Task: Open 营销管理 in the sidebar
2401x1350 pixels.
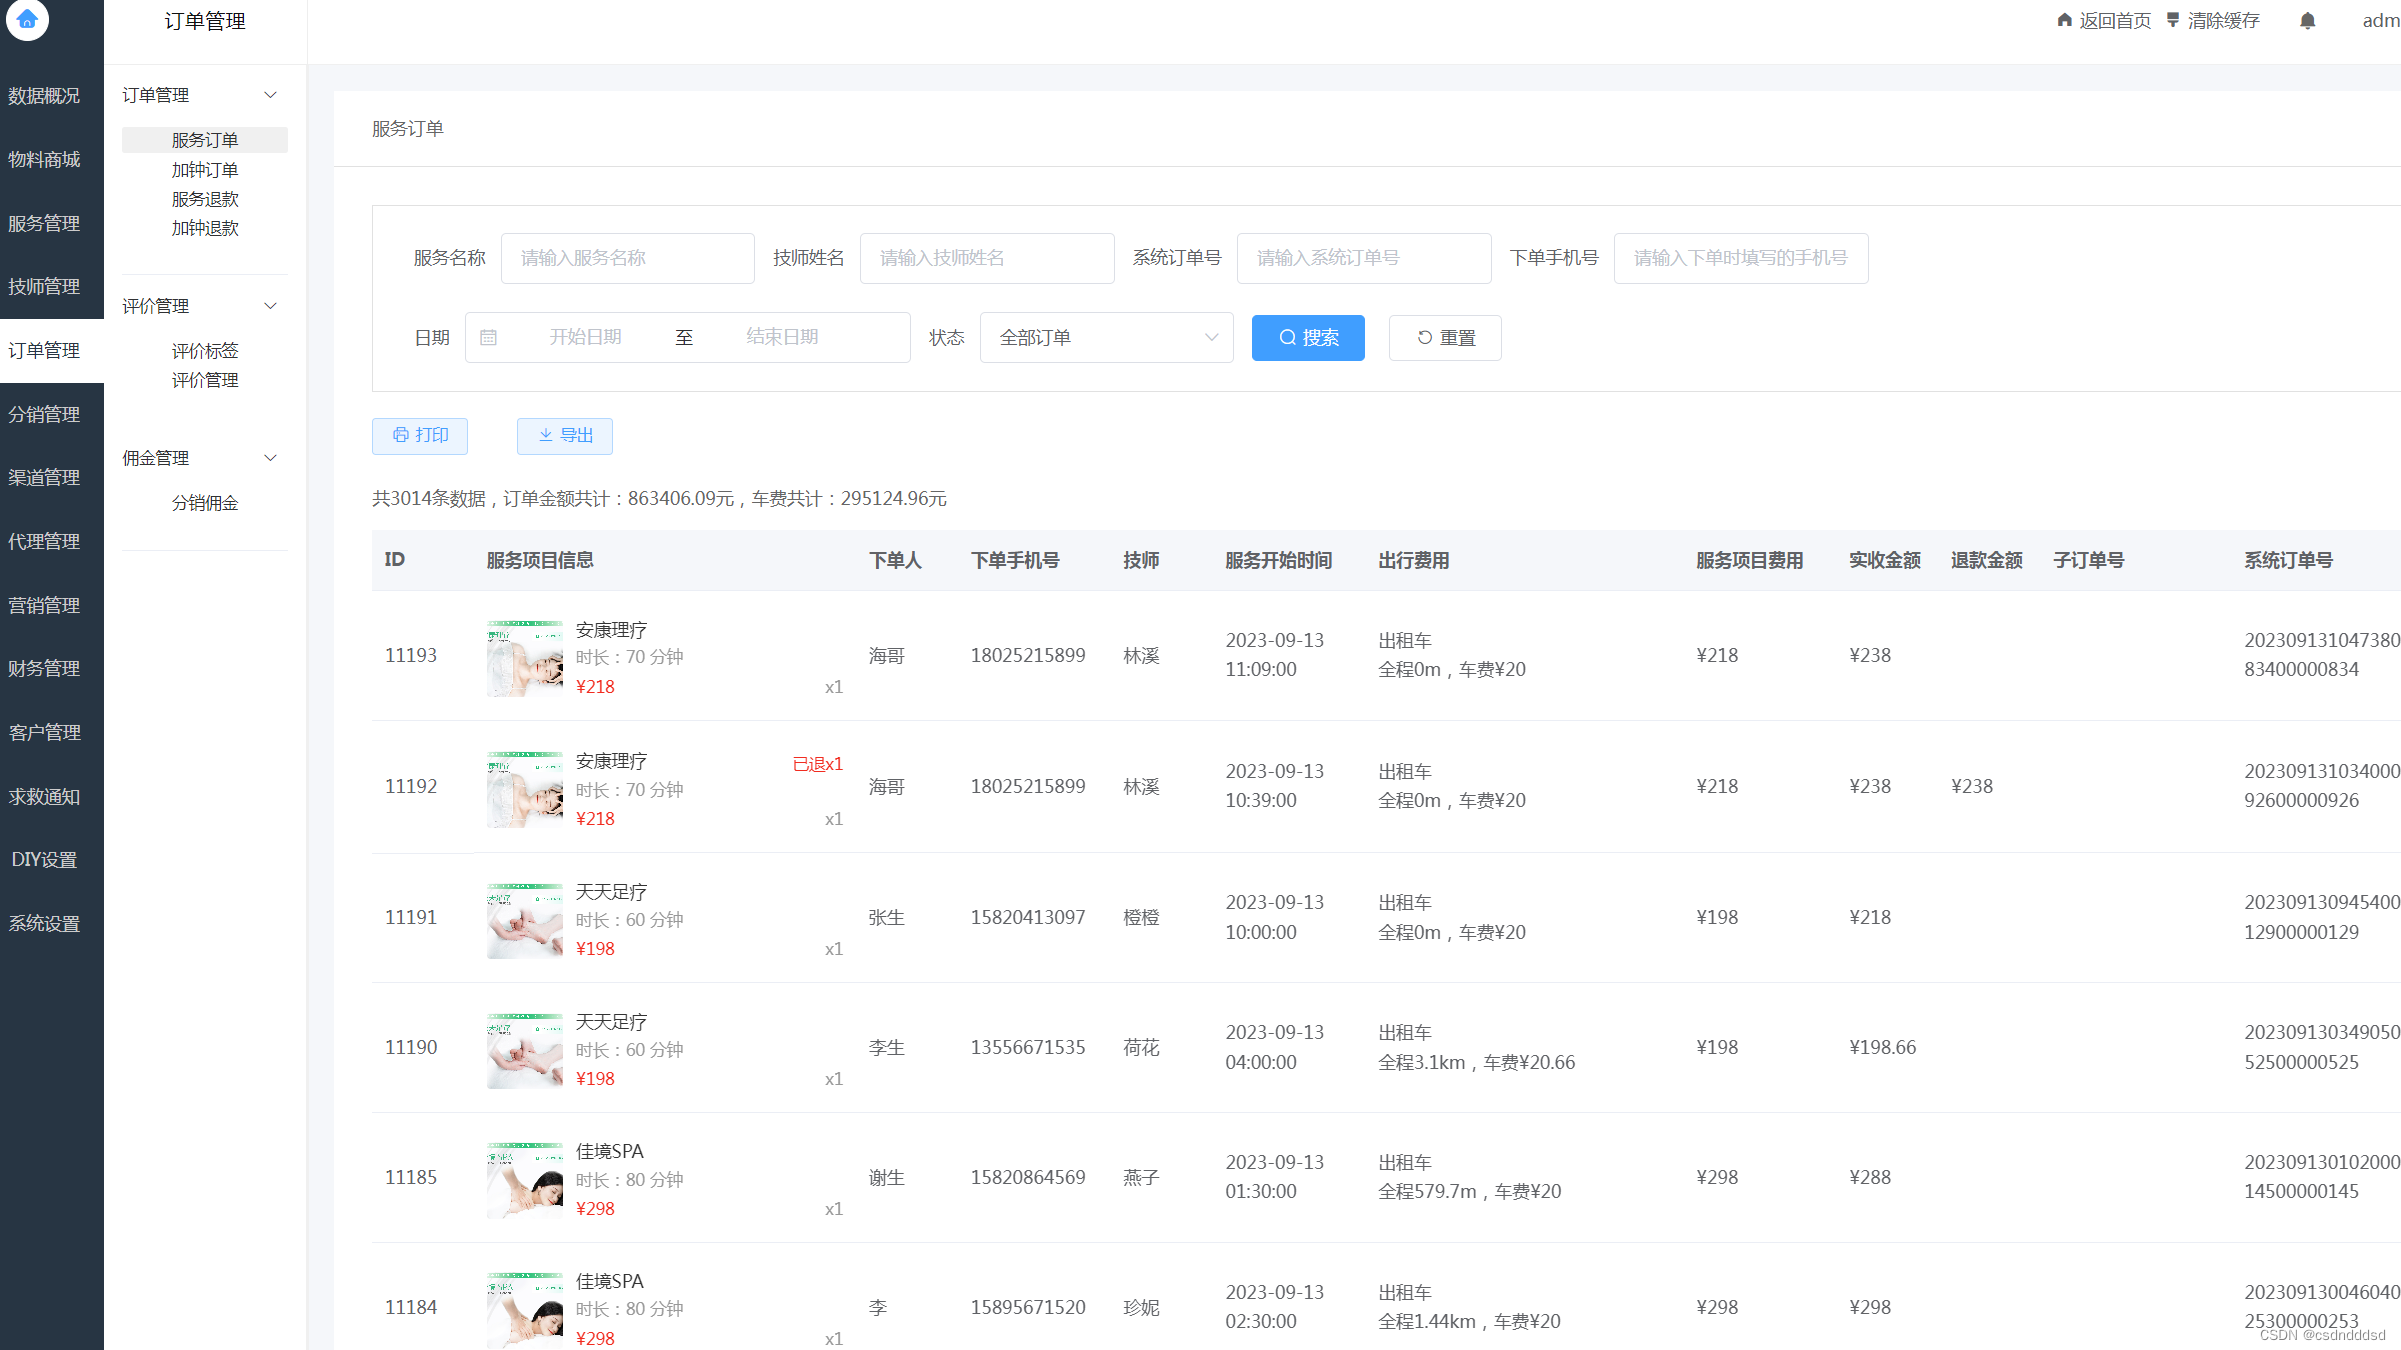Action: pyautogui.click(x=44, y=606)
